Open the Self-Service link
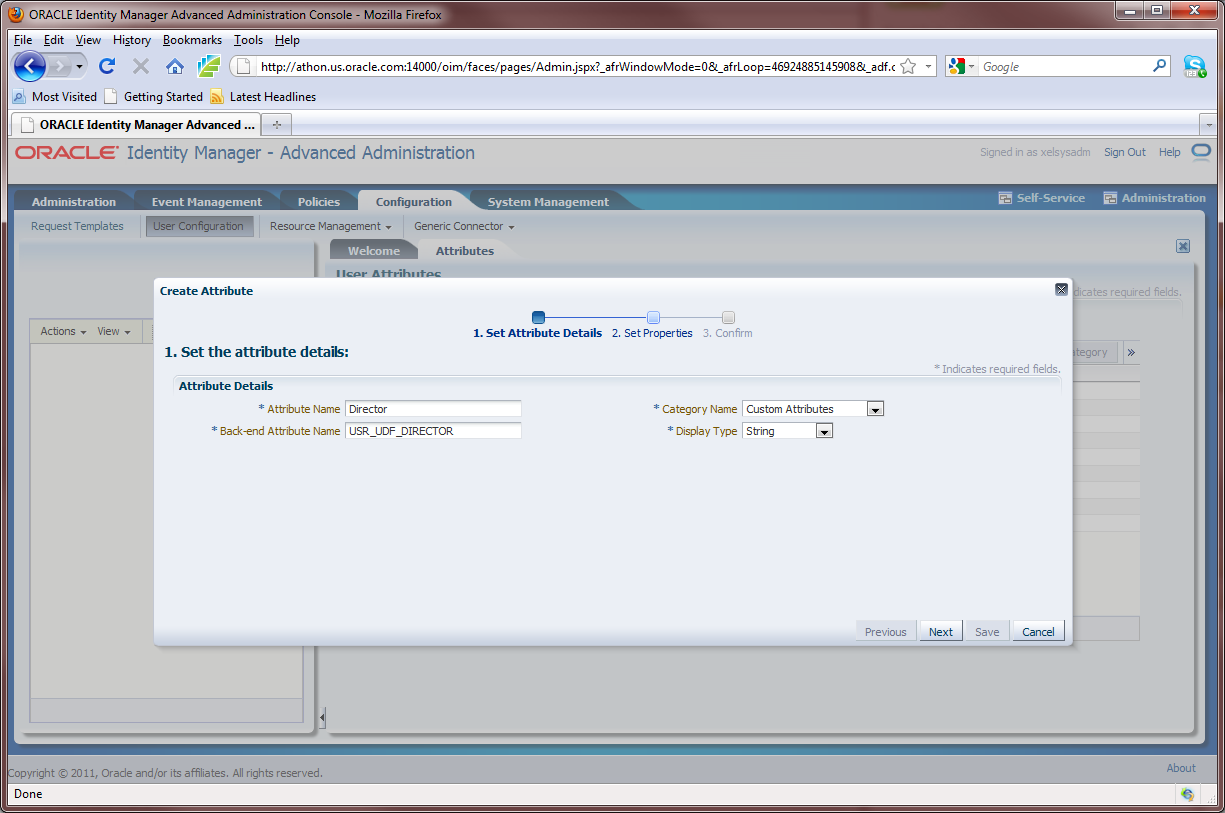 tap(1041, 198)
